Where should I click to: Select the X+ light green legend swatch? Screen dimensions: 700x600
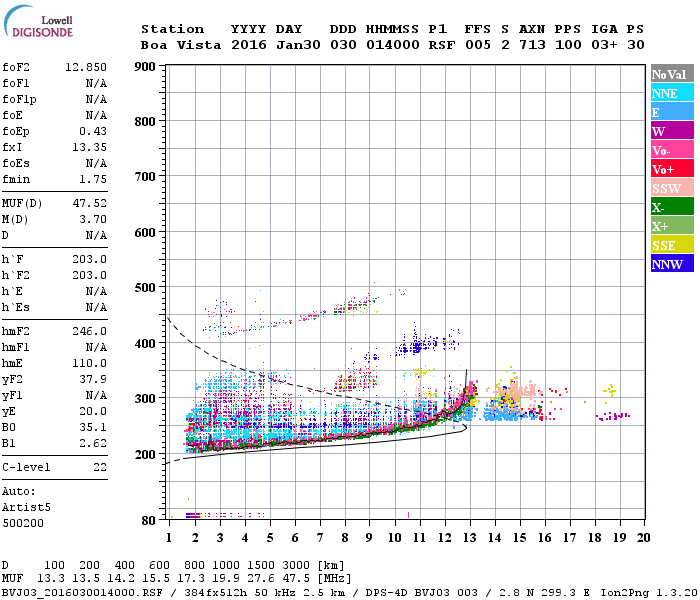coord(672,225)
